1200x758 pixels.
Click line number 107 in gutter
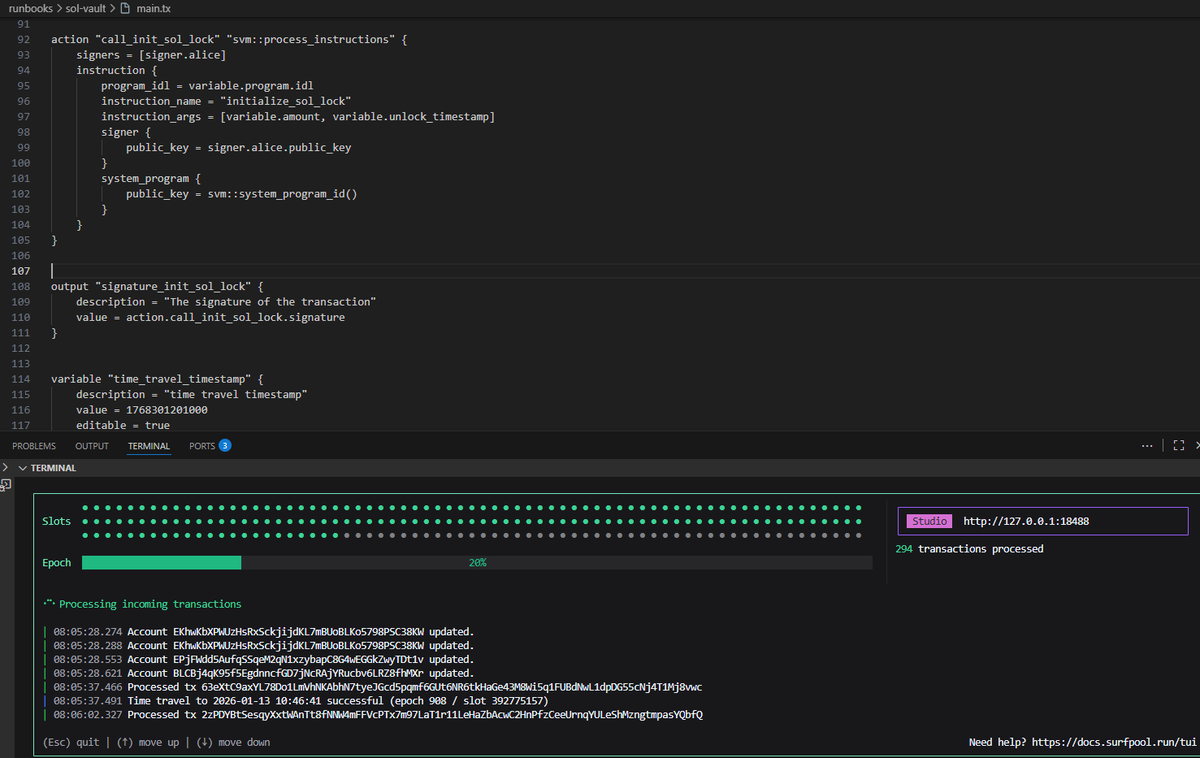21,271
